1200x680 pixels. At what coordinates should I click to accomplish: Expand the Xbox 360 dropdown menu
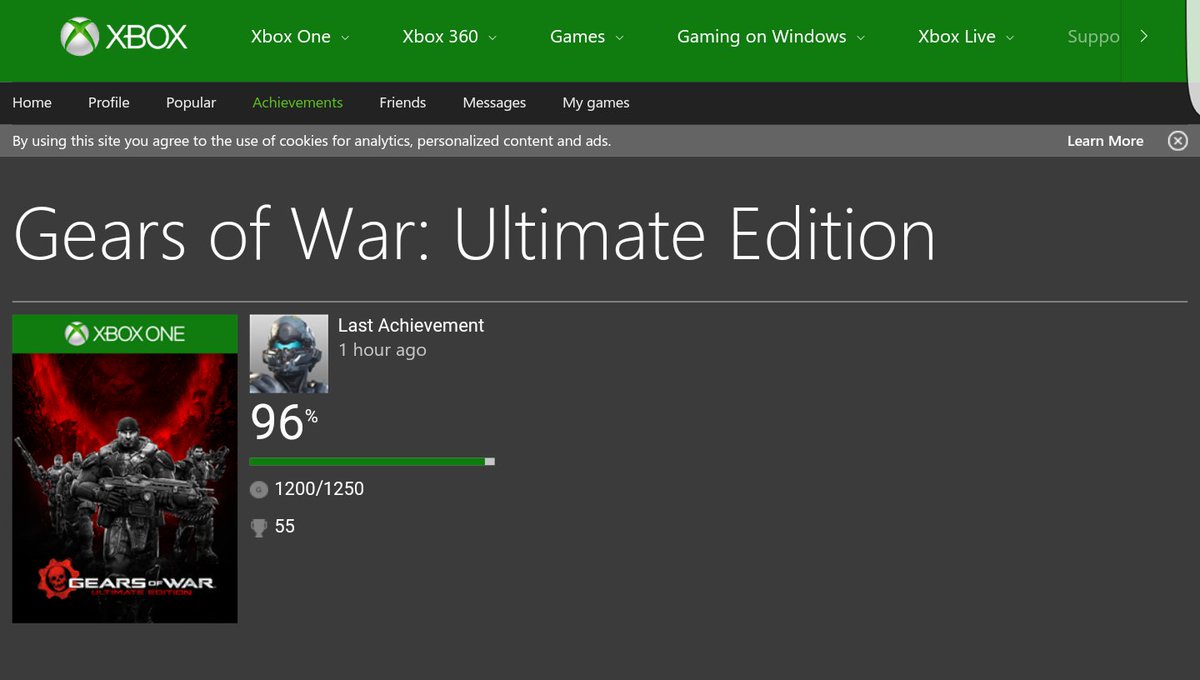450,37
